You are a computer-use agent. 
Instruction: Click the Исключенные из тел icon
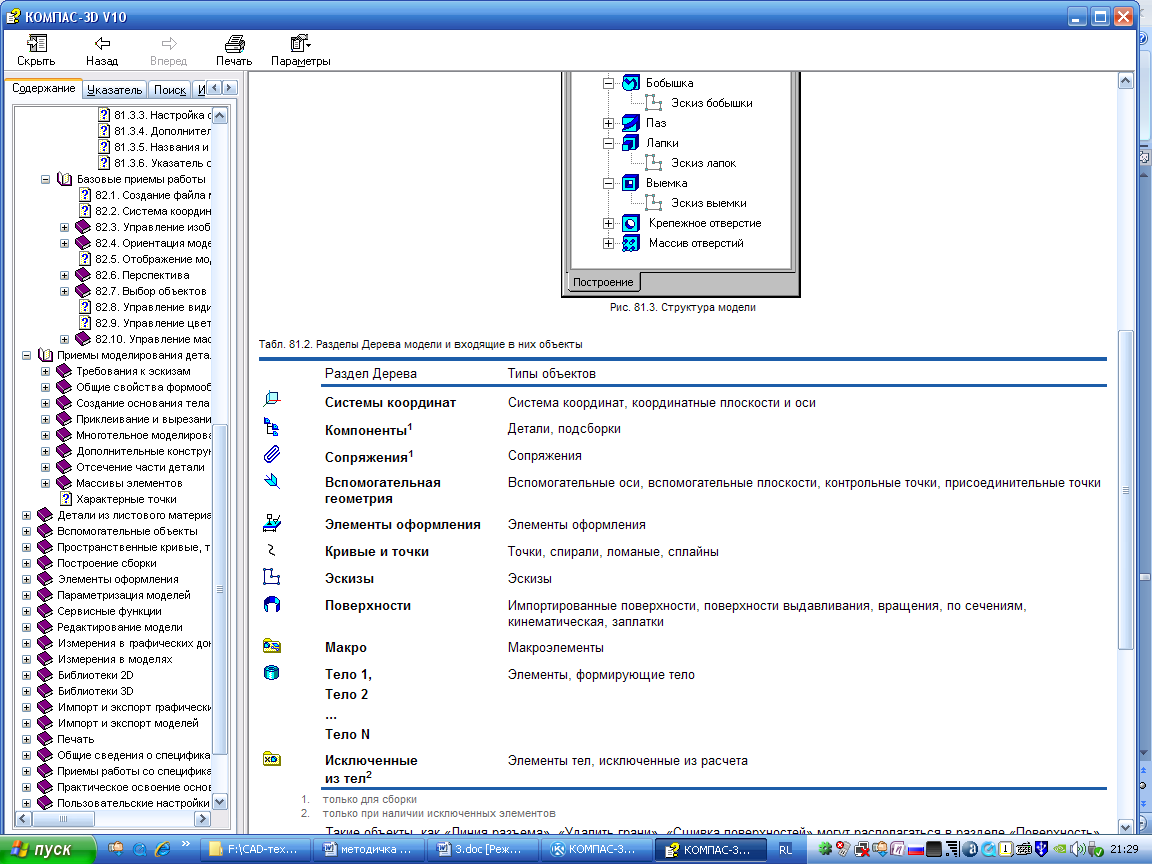(x=272, y=759)
